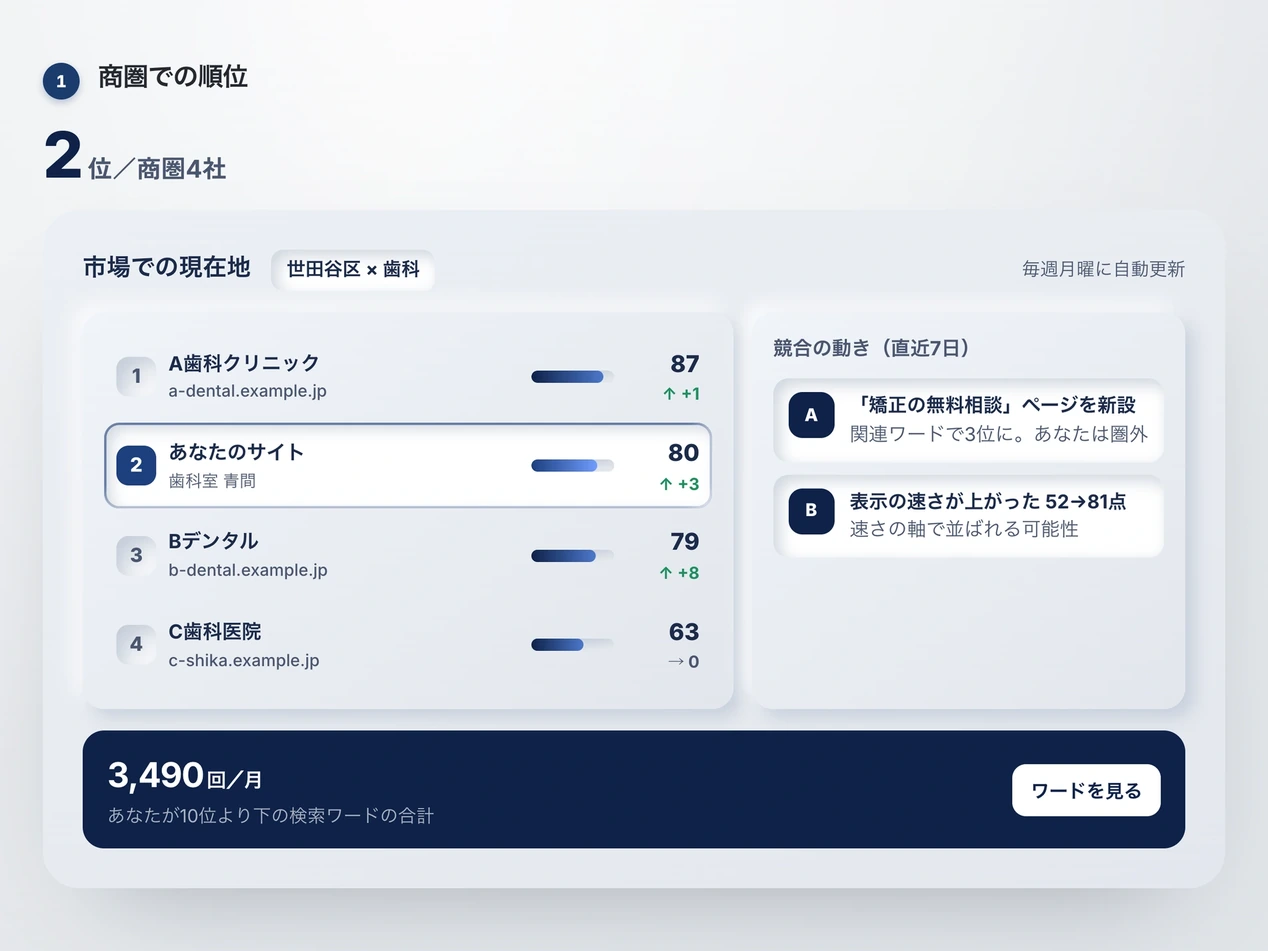Click rank badge 4 for C歯科医院

[x=136, y=645]
